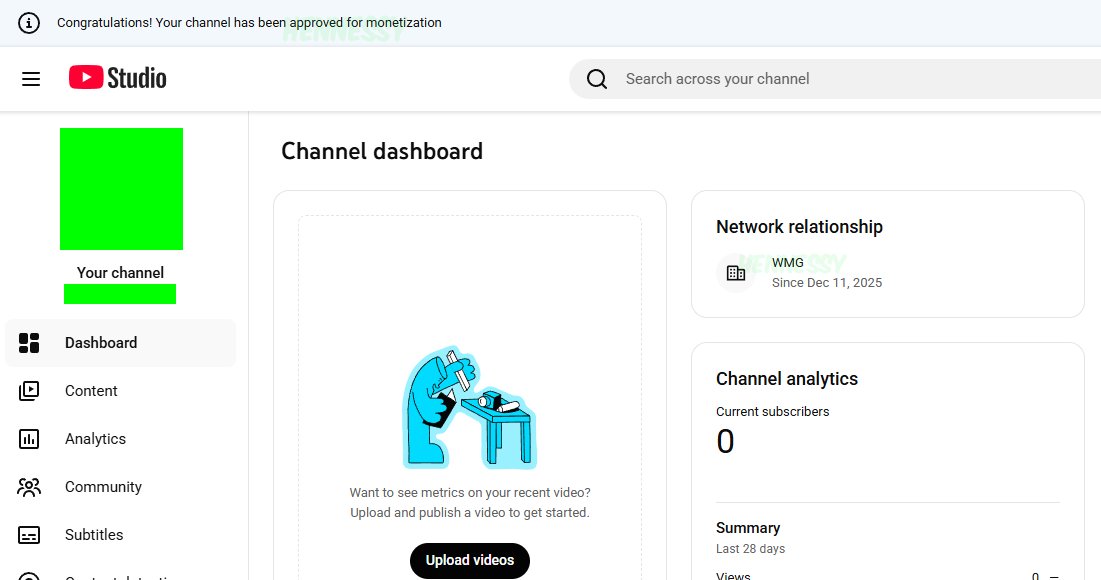The image size is (1101, 580).
Task: Click 'Upload and publish a video to get started.'
Action: (470, 513)
